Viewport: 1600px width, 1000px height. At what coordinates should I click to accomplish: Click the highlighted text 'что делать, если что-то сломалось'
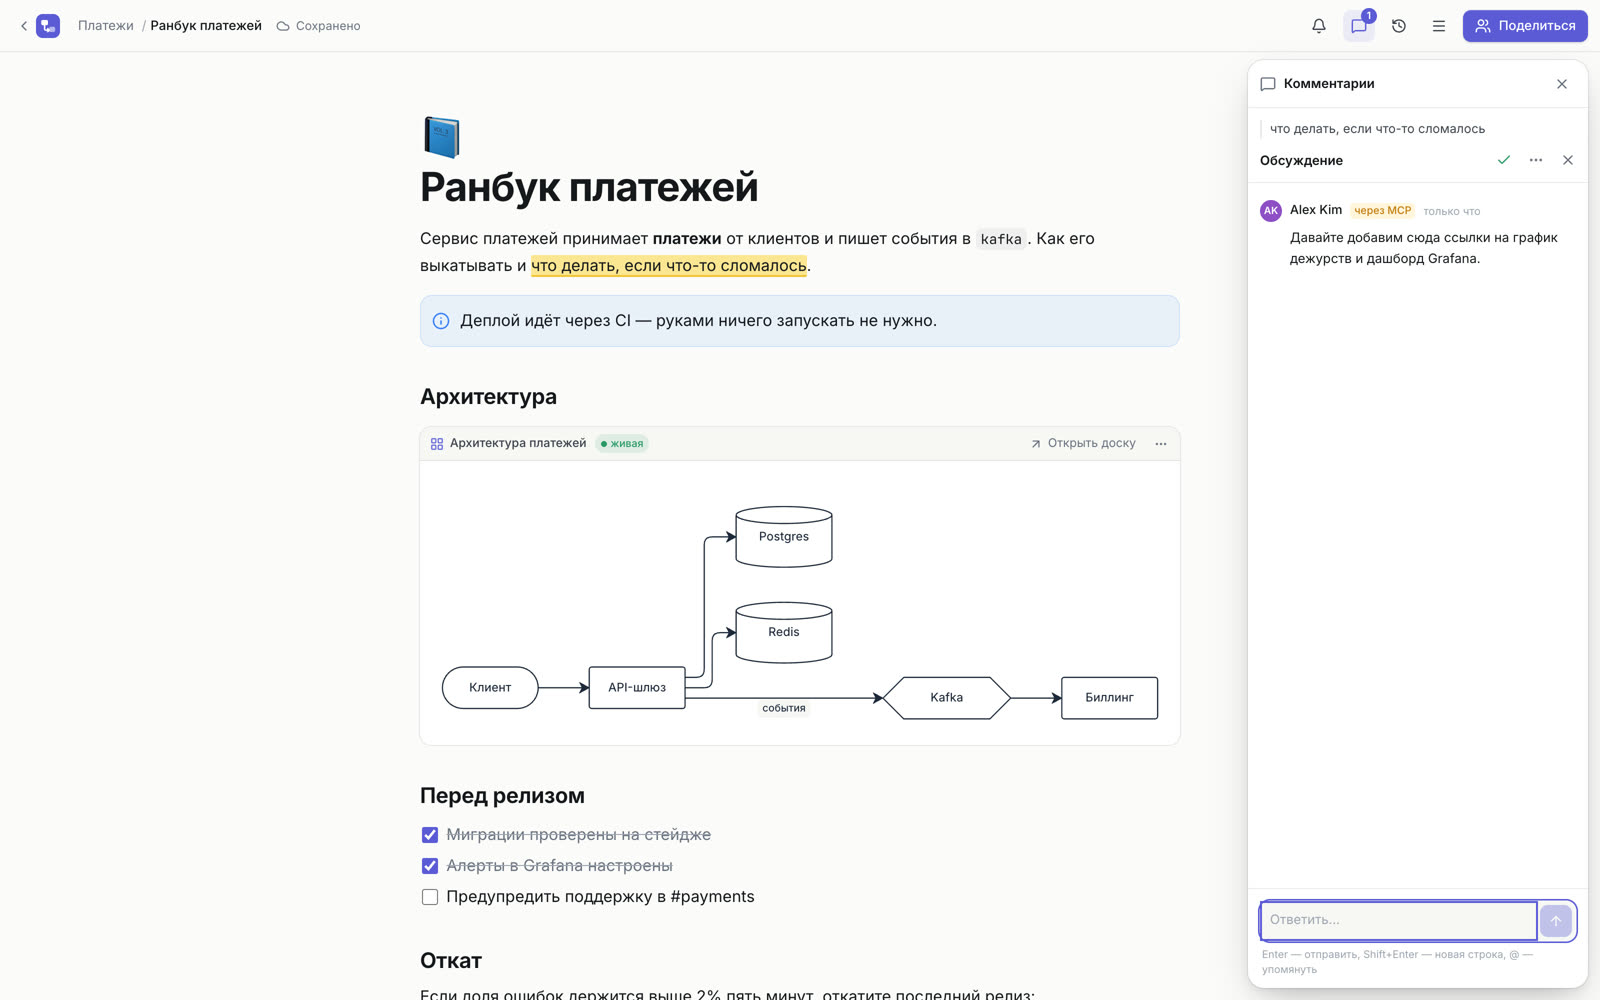(x=669, y=266)
